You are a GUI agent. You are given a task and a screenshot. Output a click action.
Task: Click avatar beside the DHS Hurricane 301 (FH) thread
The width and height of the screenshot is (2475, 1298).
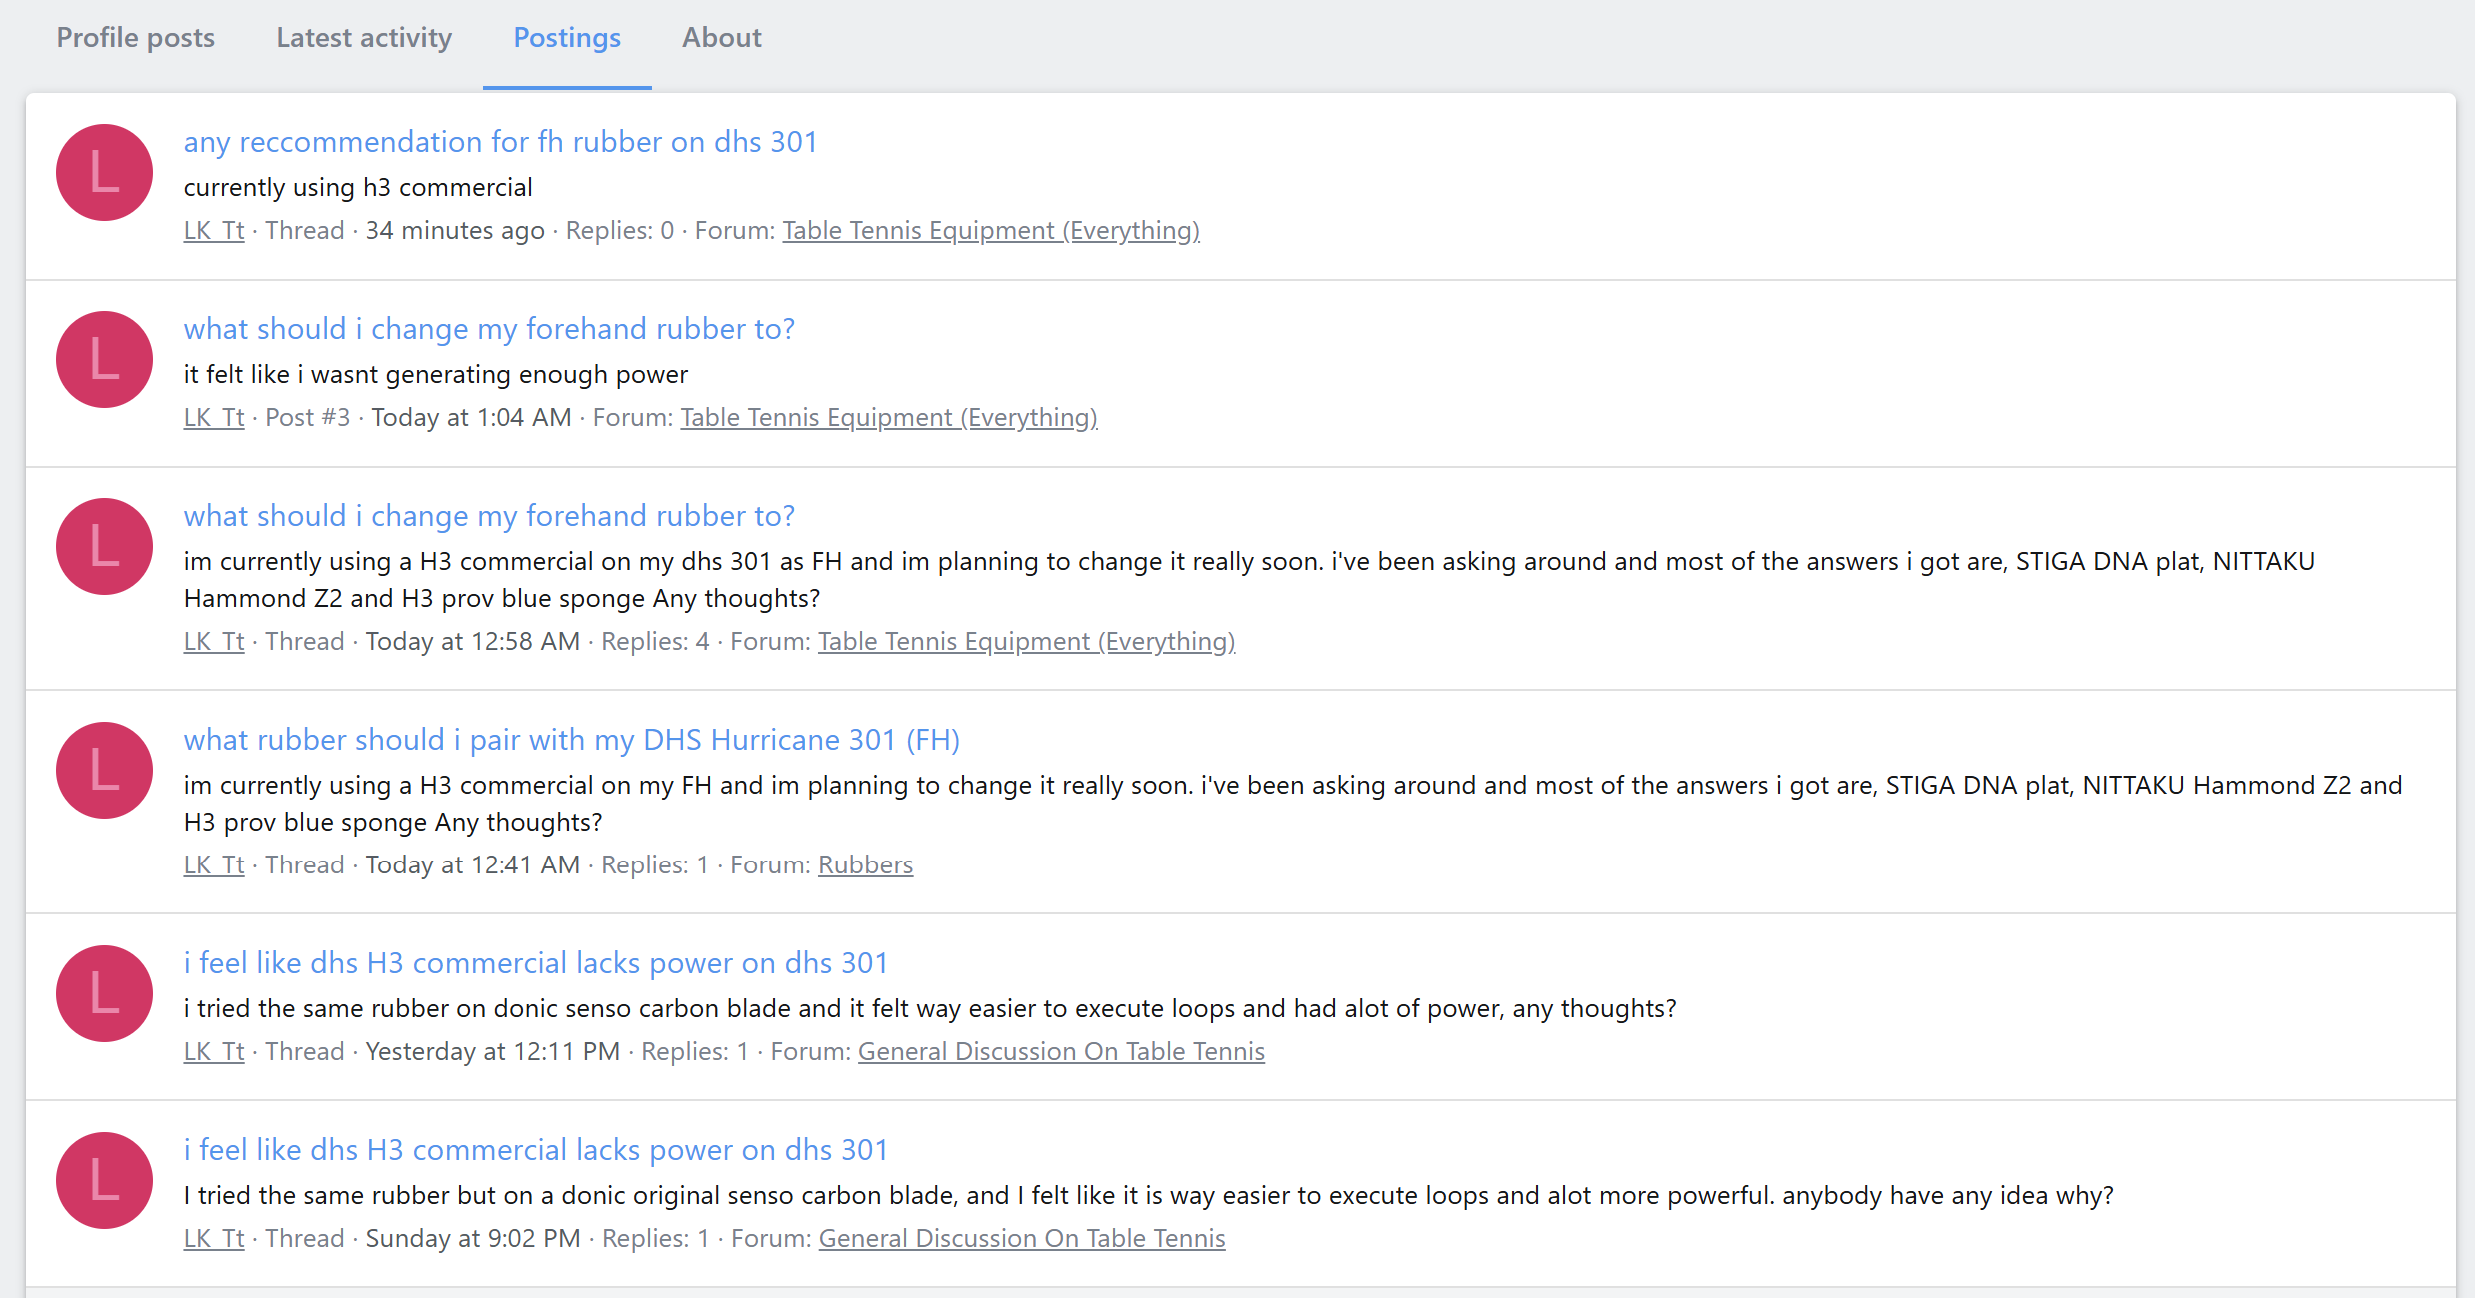pos(104,770)
